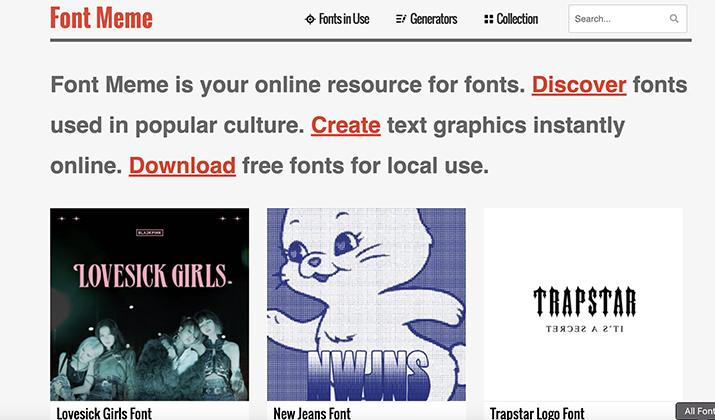
Task: Click the Lovesick Girls Font title
Action: [x=104, y=413]
